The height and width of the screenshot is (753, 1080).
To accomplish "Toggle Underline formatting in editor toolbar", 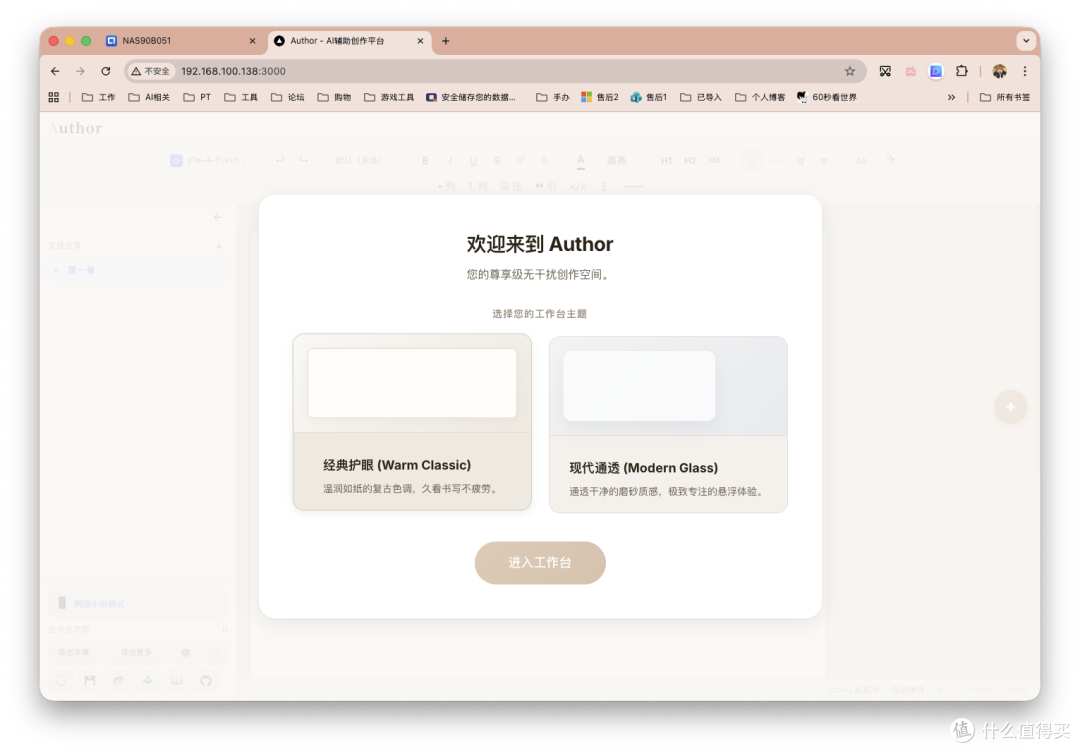I will point(473,161).
